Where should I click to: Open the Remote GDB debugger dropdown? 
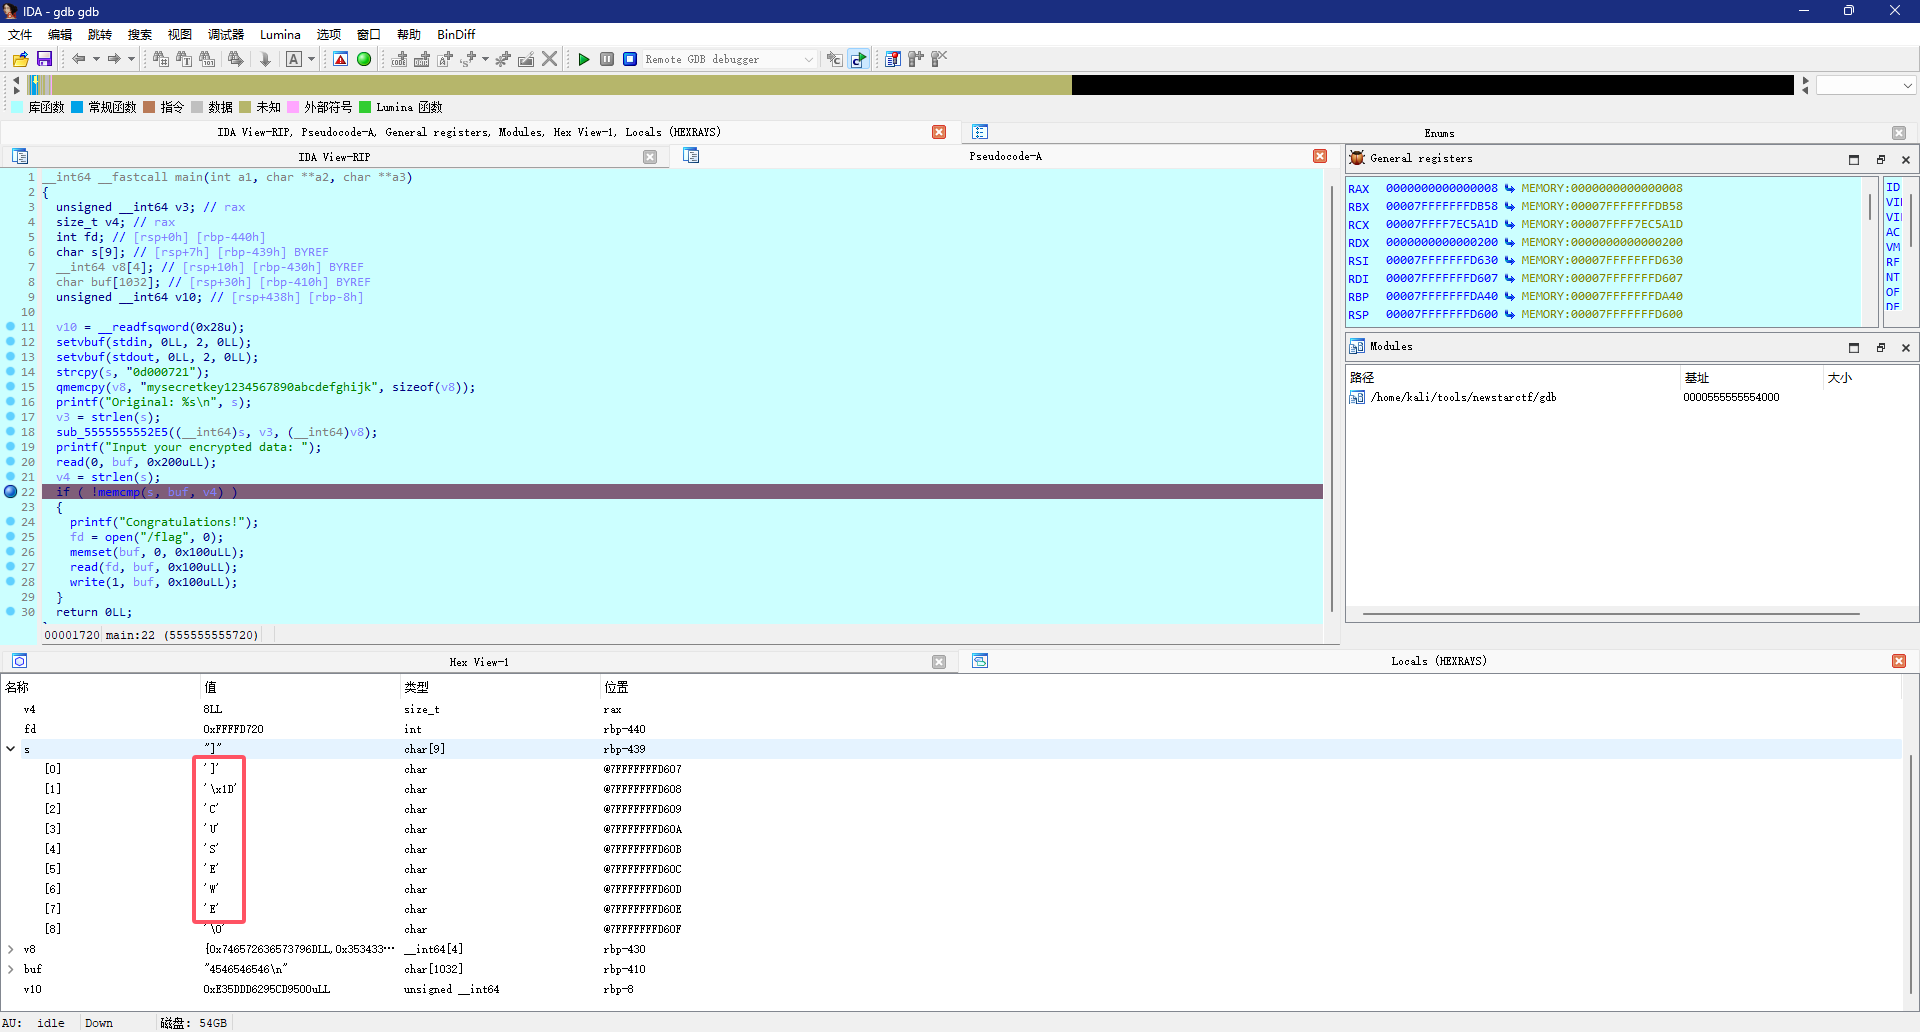pos(730,59)
